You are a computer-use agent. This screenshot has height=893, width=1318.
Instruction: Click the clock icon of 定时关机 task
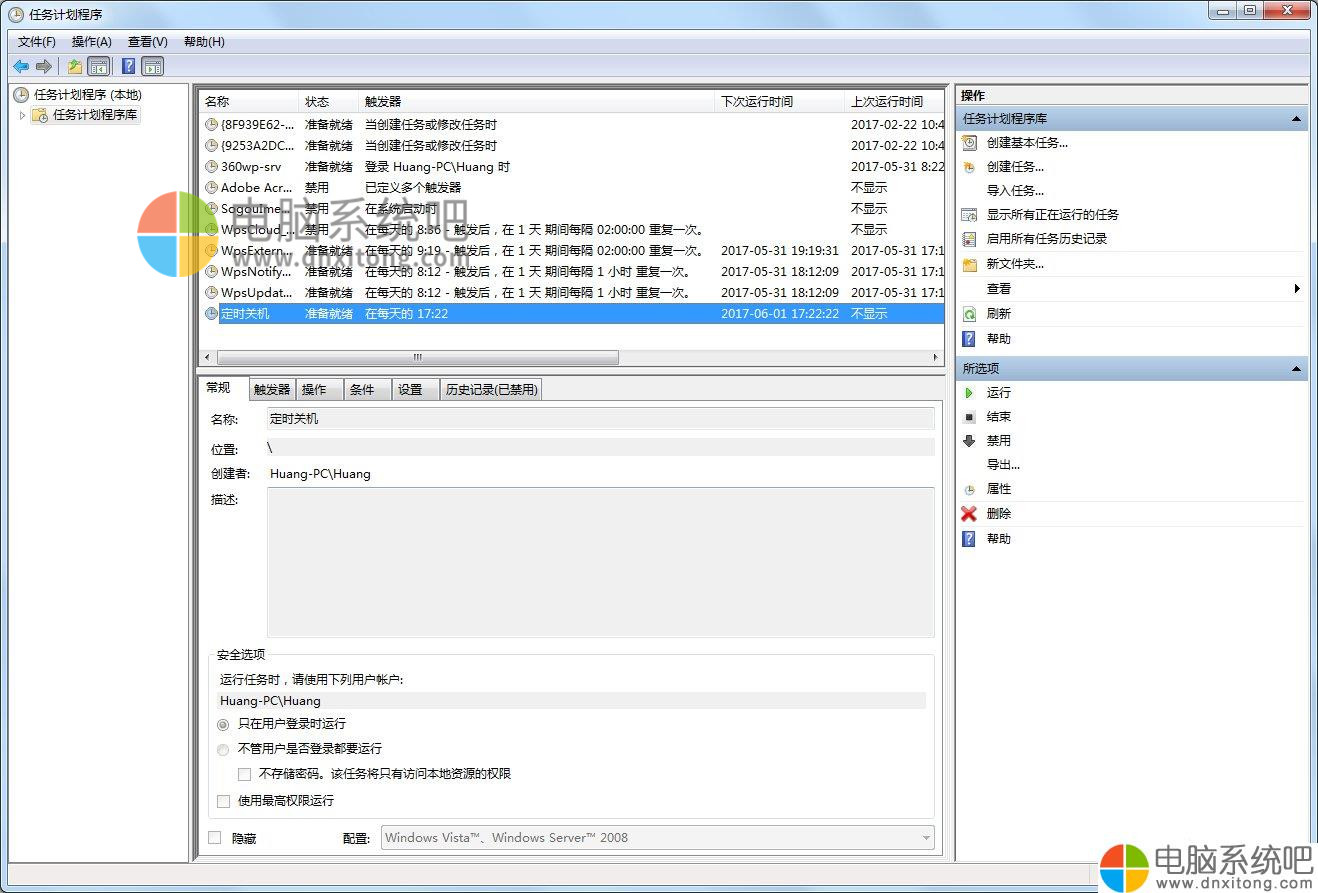[211, 314]
